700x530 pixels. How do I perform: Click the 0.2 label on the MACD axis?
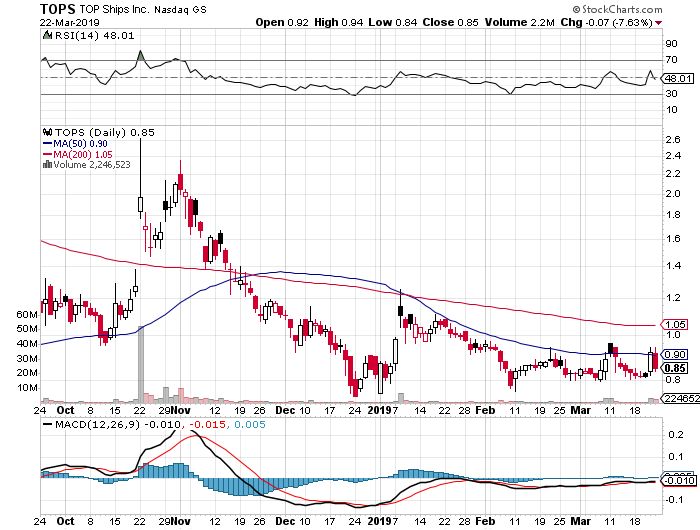[676, 435]
